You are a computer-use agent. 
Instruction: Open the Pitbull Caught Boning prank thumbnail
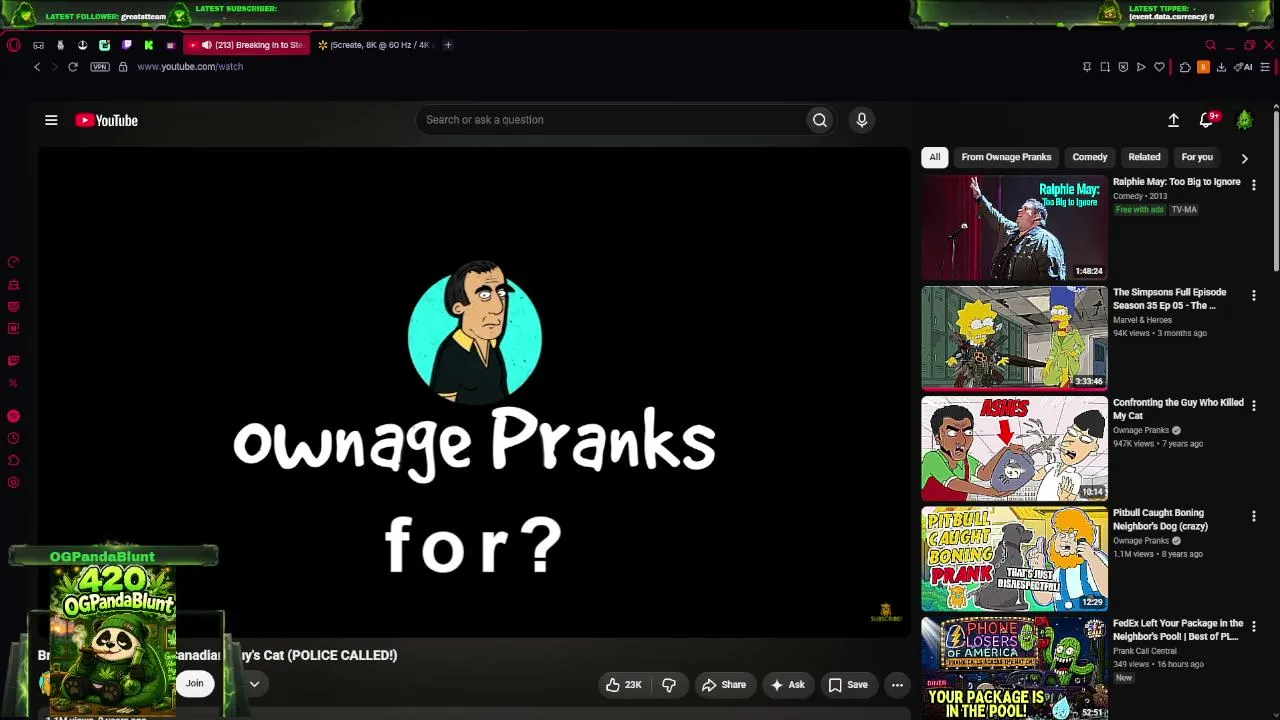(x=1014, y=559)
